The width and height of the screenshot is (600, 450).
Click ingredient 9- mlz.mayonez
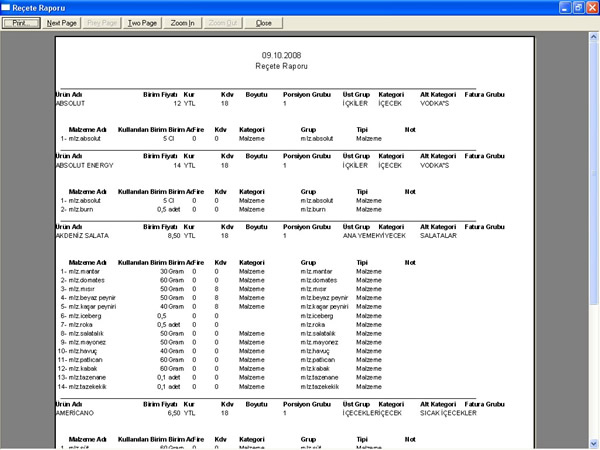(83, 342)
